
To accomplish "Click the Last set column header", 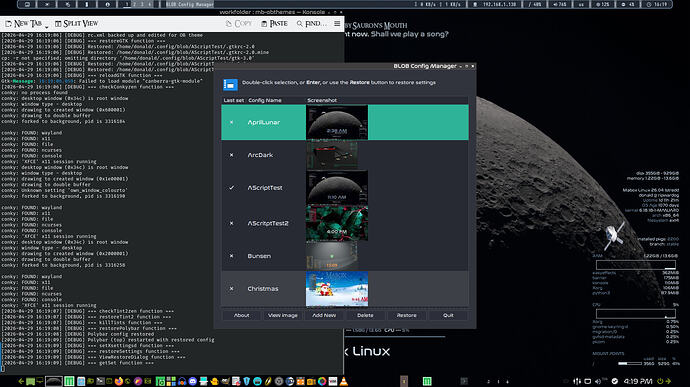I will (x=234, y=100).
